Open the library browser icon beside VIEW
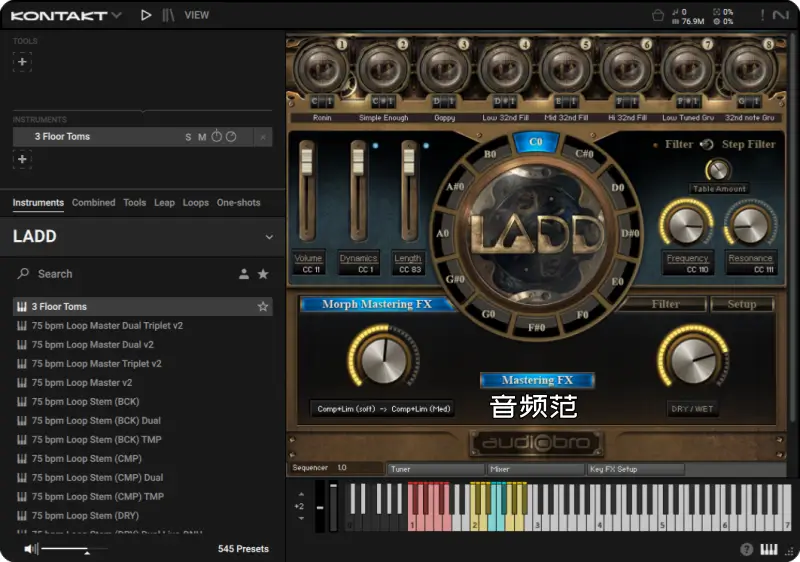 tap(169, 15)
